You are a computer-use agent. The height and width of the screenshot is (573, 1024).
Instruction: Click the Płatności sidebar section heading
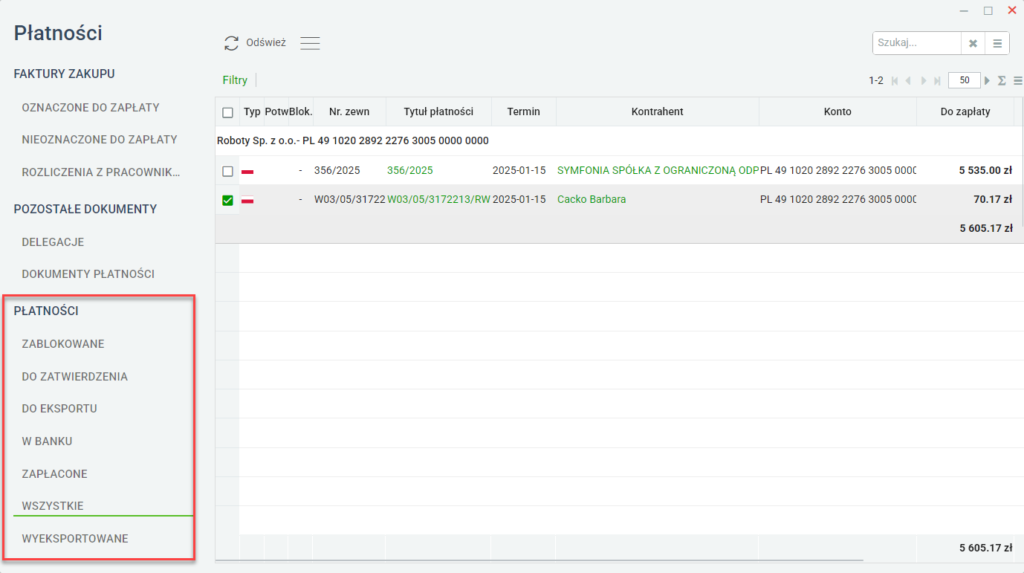click(46, 311)
